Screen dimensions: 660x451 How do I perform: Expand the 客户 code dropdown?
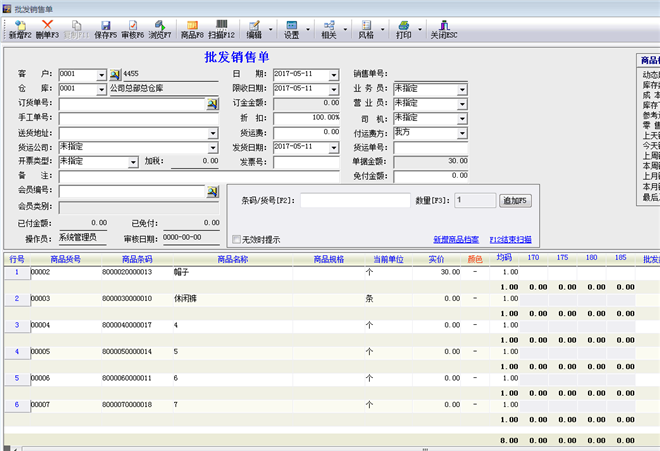click(x=101, y=75)
